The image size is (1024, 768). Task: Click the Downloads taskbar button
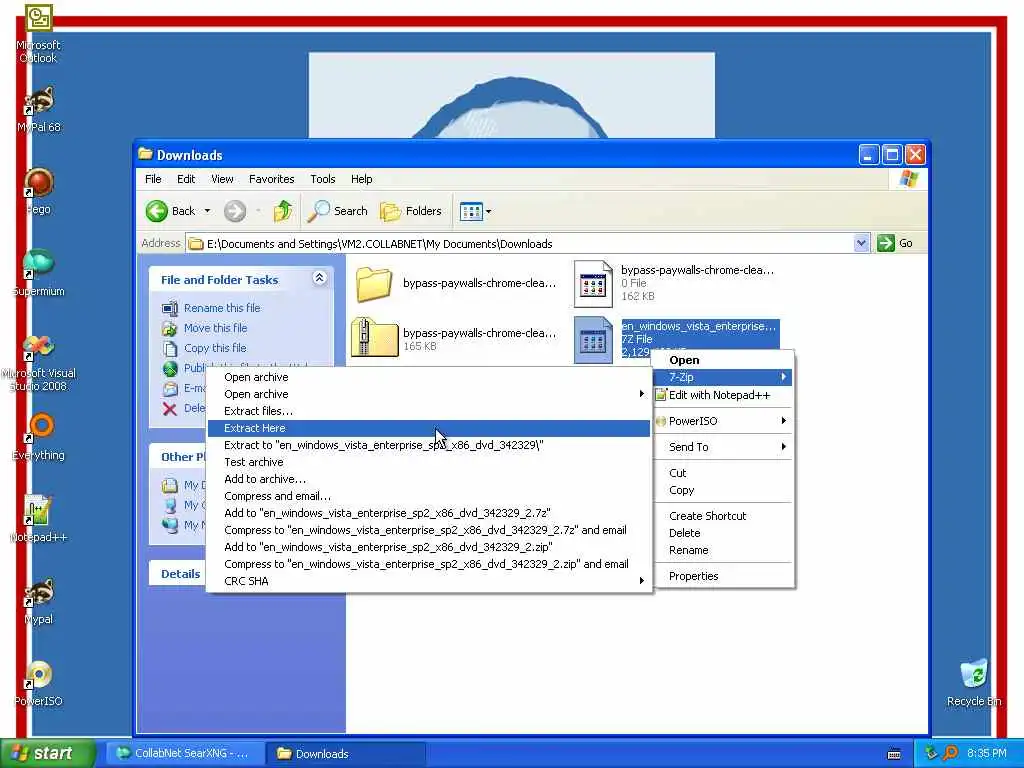coord(346,754)
